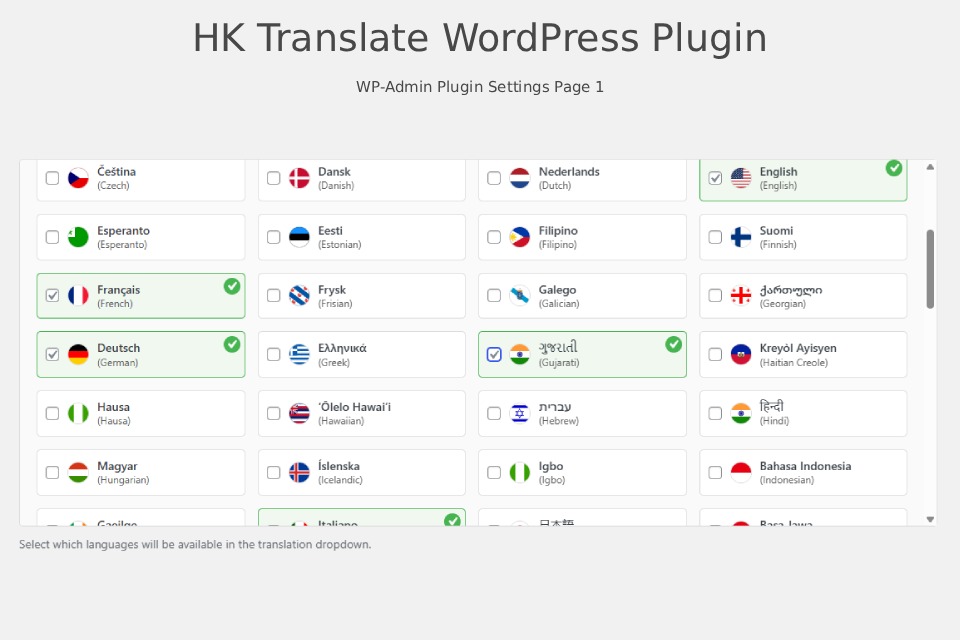The width and height of the screenshot is (960, 640).
Task: Click the Frisian flag icon
Action: coord(299,296)
